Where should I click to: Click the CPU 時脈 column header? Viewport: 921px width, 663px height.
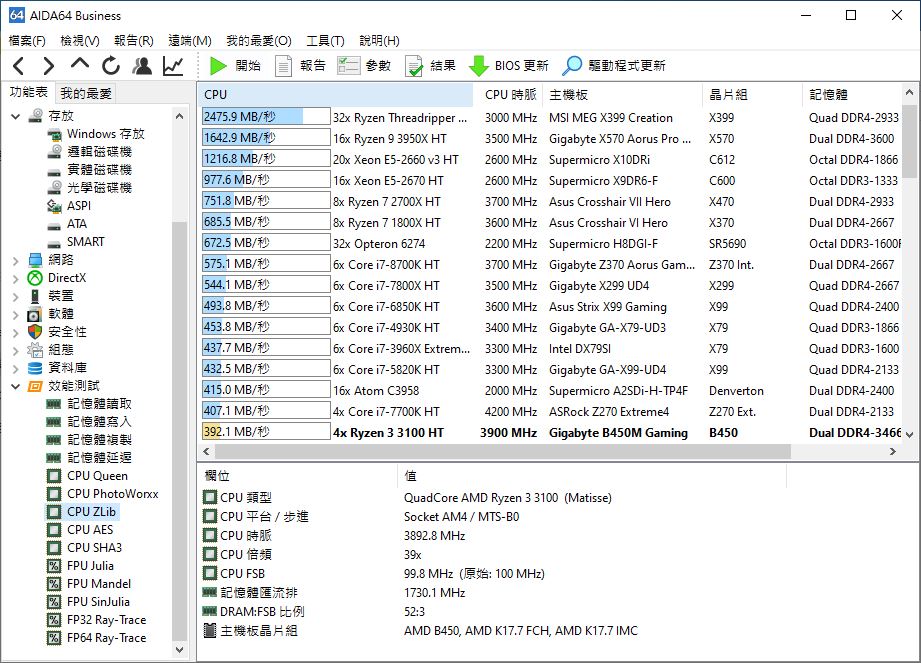pos(510,95)
